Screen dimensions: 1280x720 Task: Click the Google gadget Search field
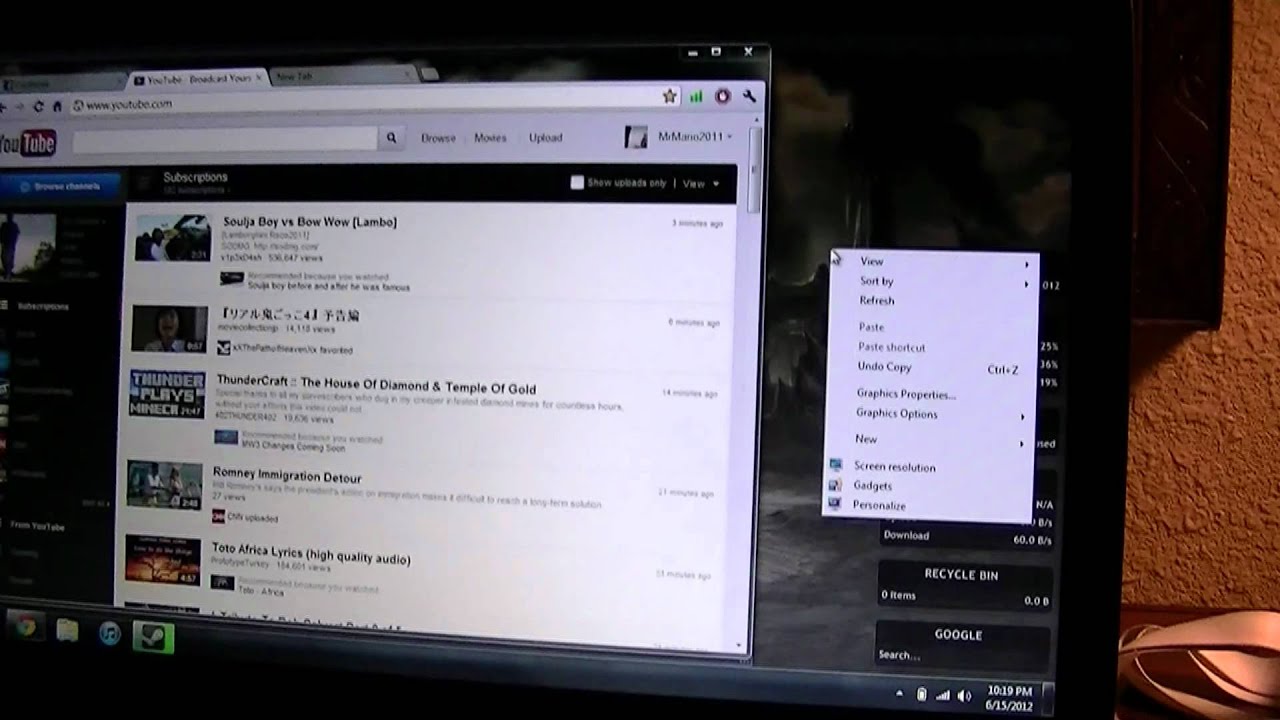click(962, 655)
